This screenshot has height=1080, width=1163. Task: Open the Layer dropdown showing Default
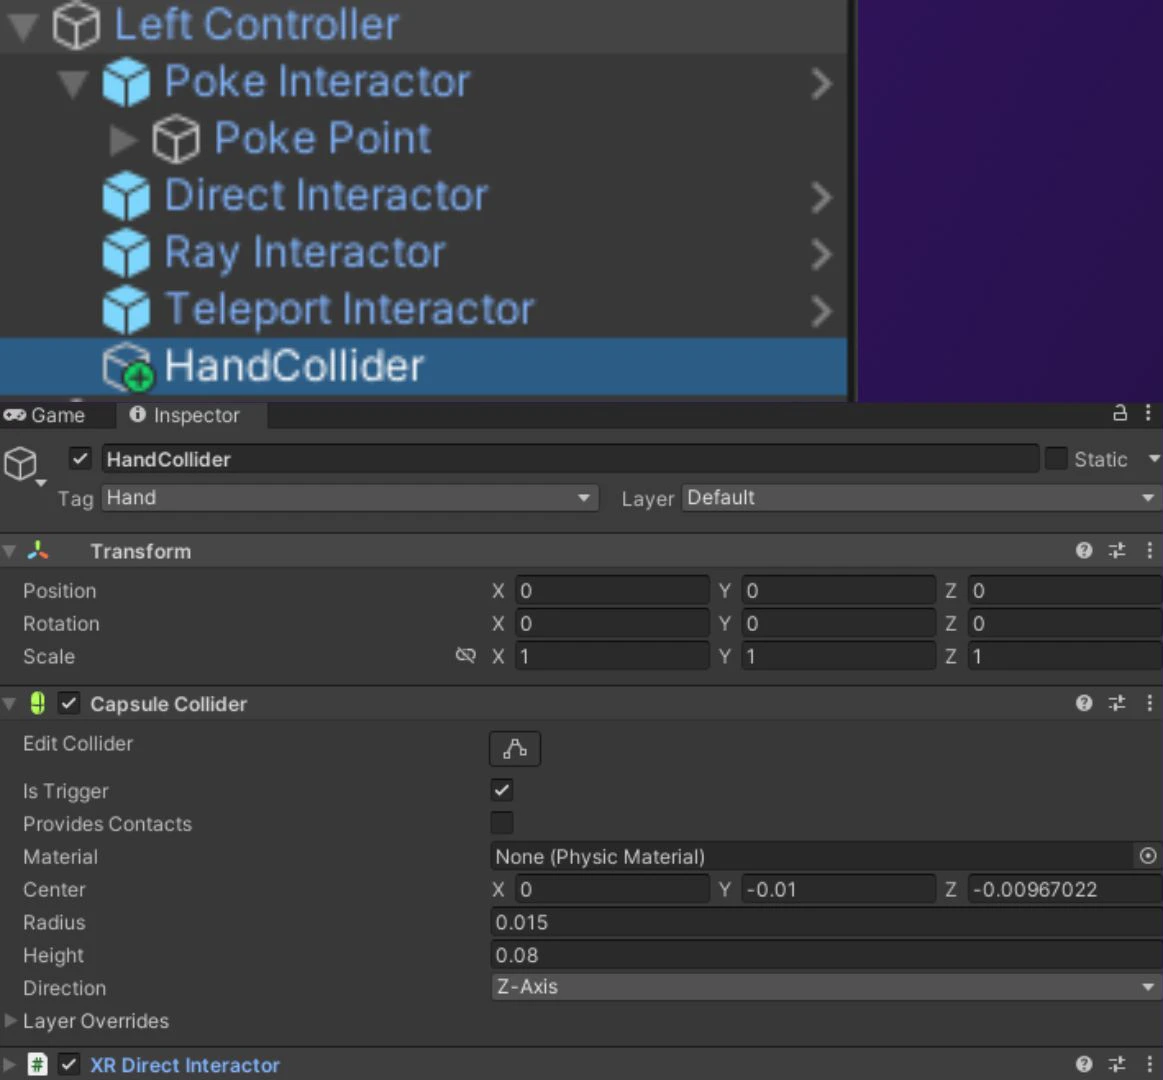click(x=920, y=498)
